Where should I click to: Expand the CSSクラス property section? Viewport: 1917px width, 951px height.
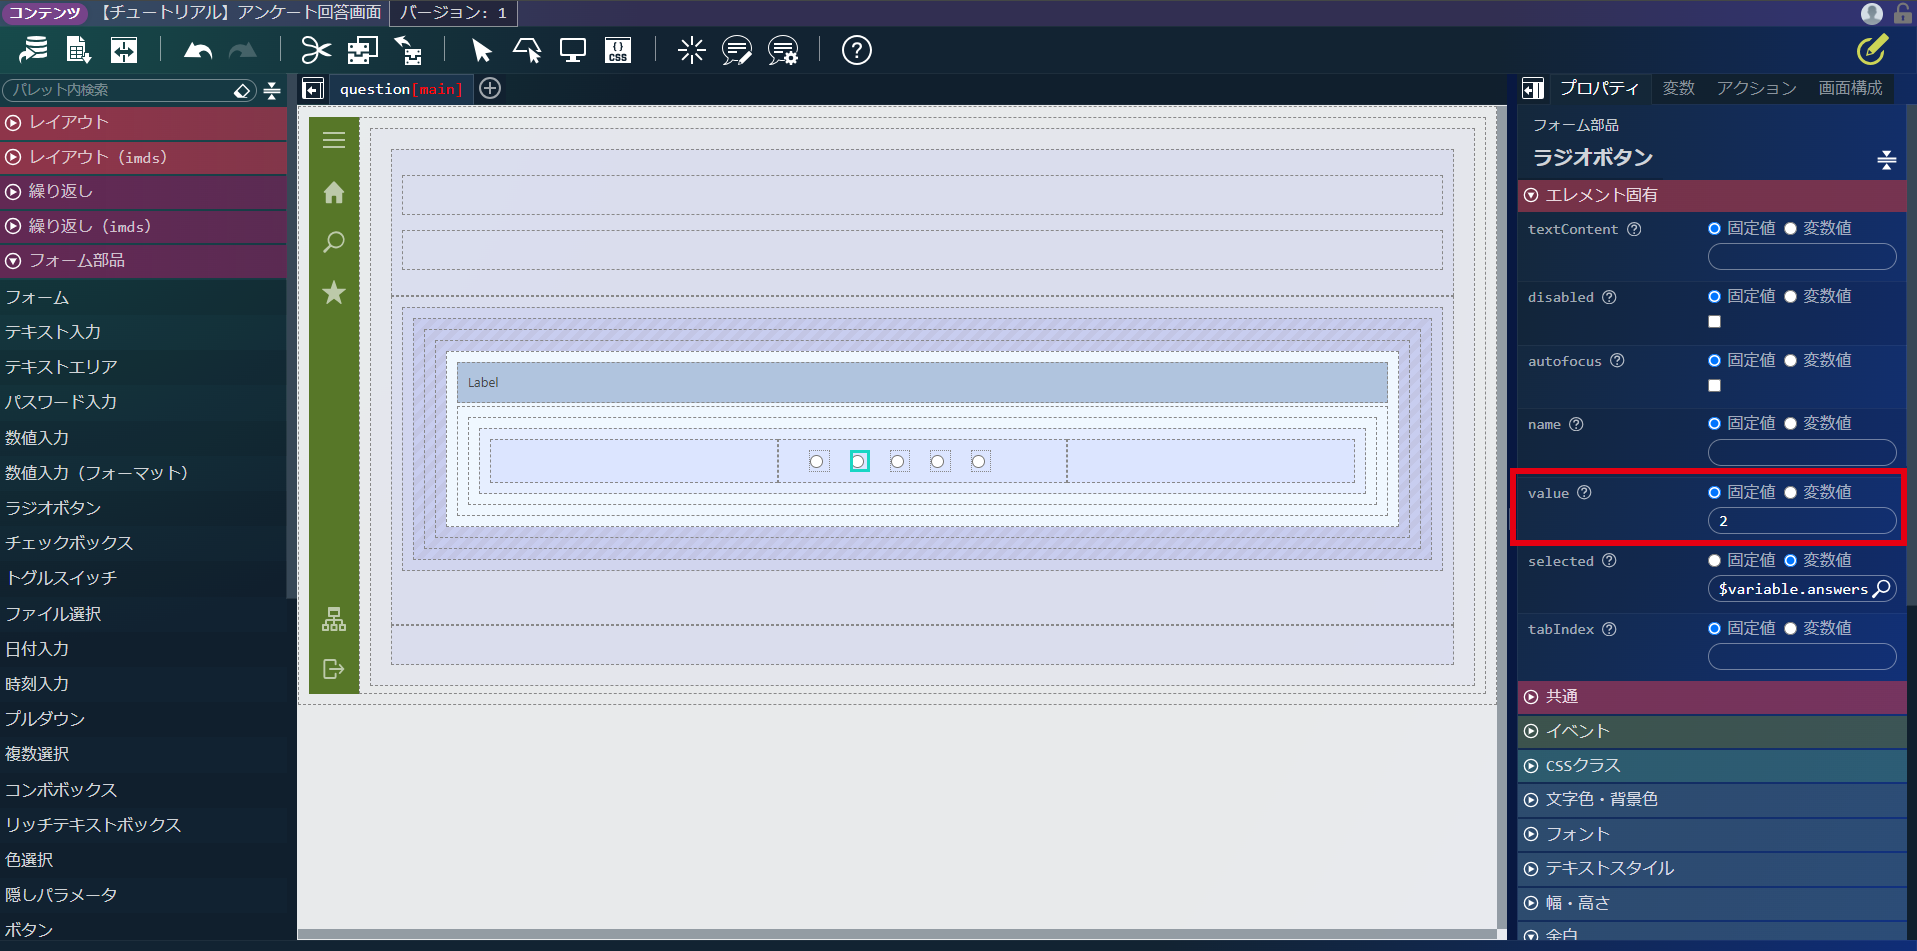point(1712,766)
